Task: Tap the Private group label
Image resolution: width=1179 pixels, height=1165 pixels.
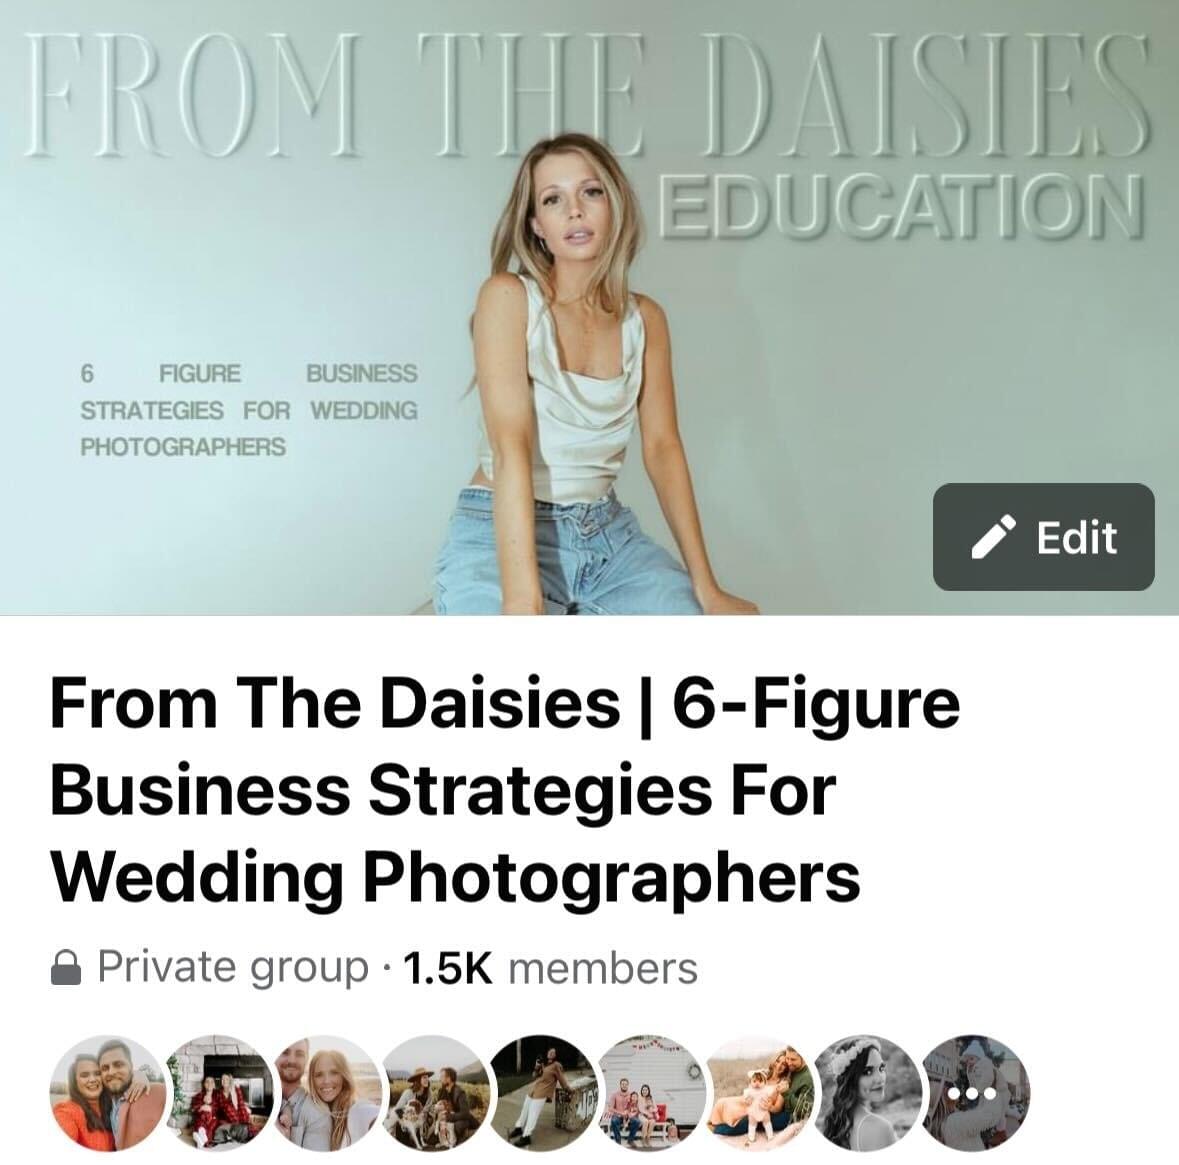Action: [x=233, y=967]
